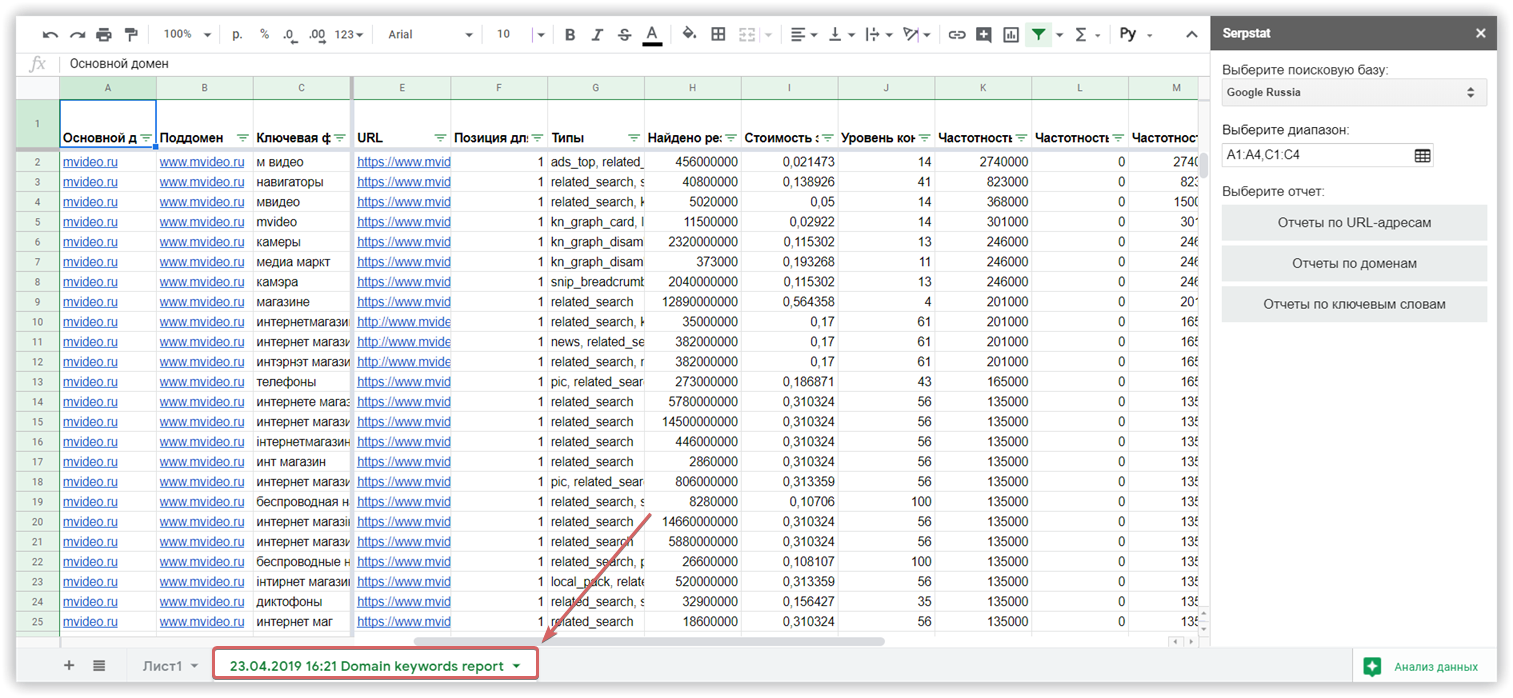Print the spreadsheet
The height and width of the screenshot is (698, 1513).
104,35
